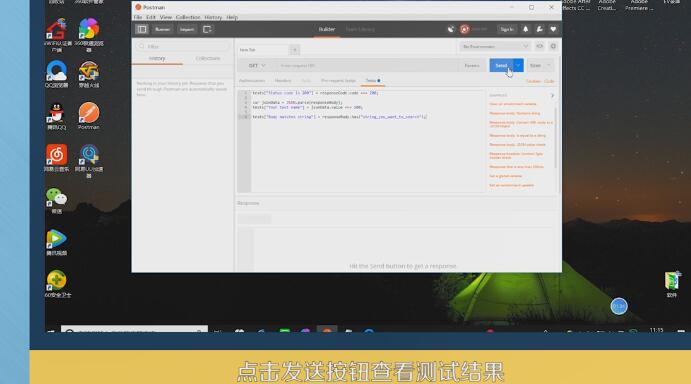This screenshot has width=691, height=384.
Task: Add a new request tab with plus
Action: point(294,50)
